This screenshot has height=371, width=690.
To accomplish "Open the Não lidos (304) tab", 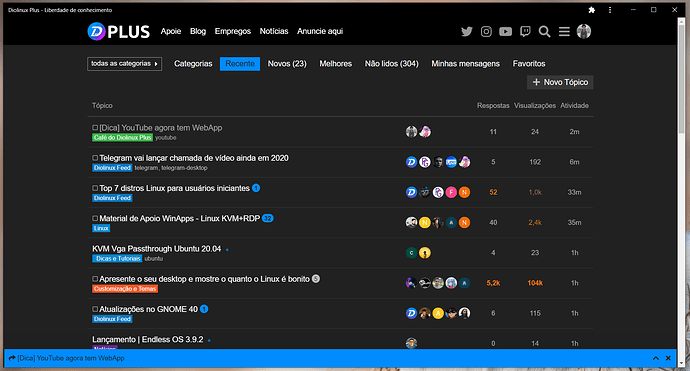I will (392, 64).
